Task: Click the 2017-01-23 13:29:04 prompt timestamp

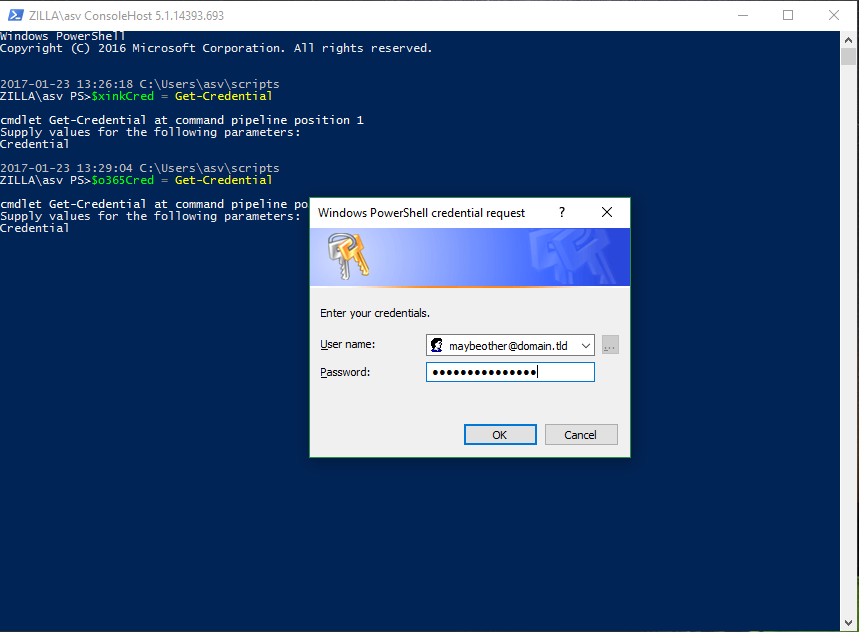Action: point(66,168)
